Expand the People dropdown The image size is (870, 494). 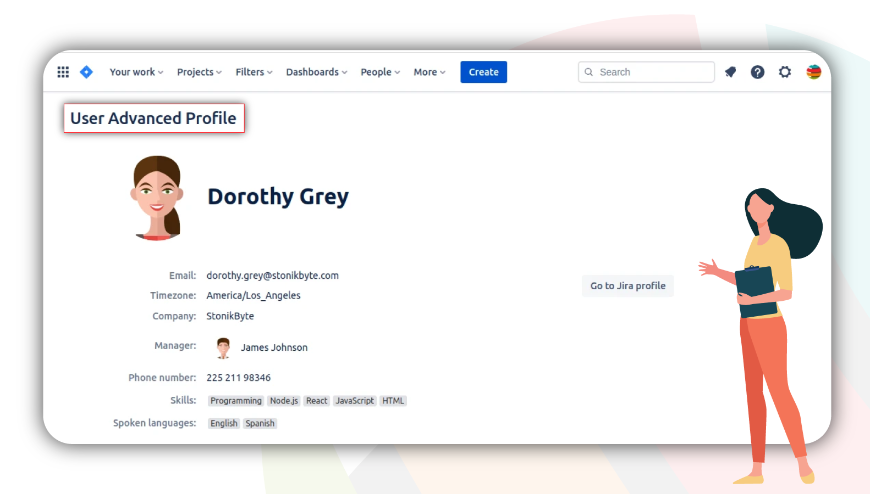(380, 72)
